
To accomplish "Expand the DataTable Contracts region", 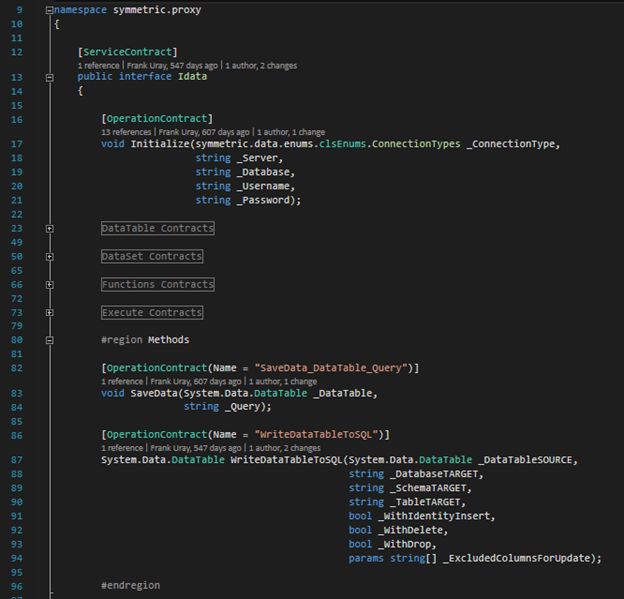I will (49, 229).
